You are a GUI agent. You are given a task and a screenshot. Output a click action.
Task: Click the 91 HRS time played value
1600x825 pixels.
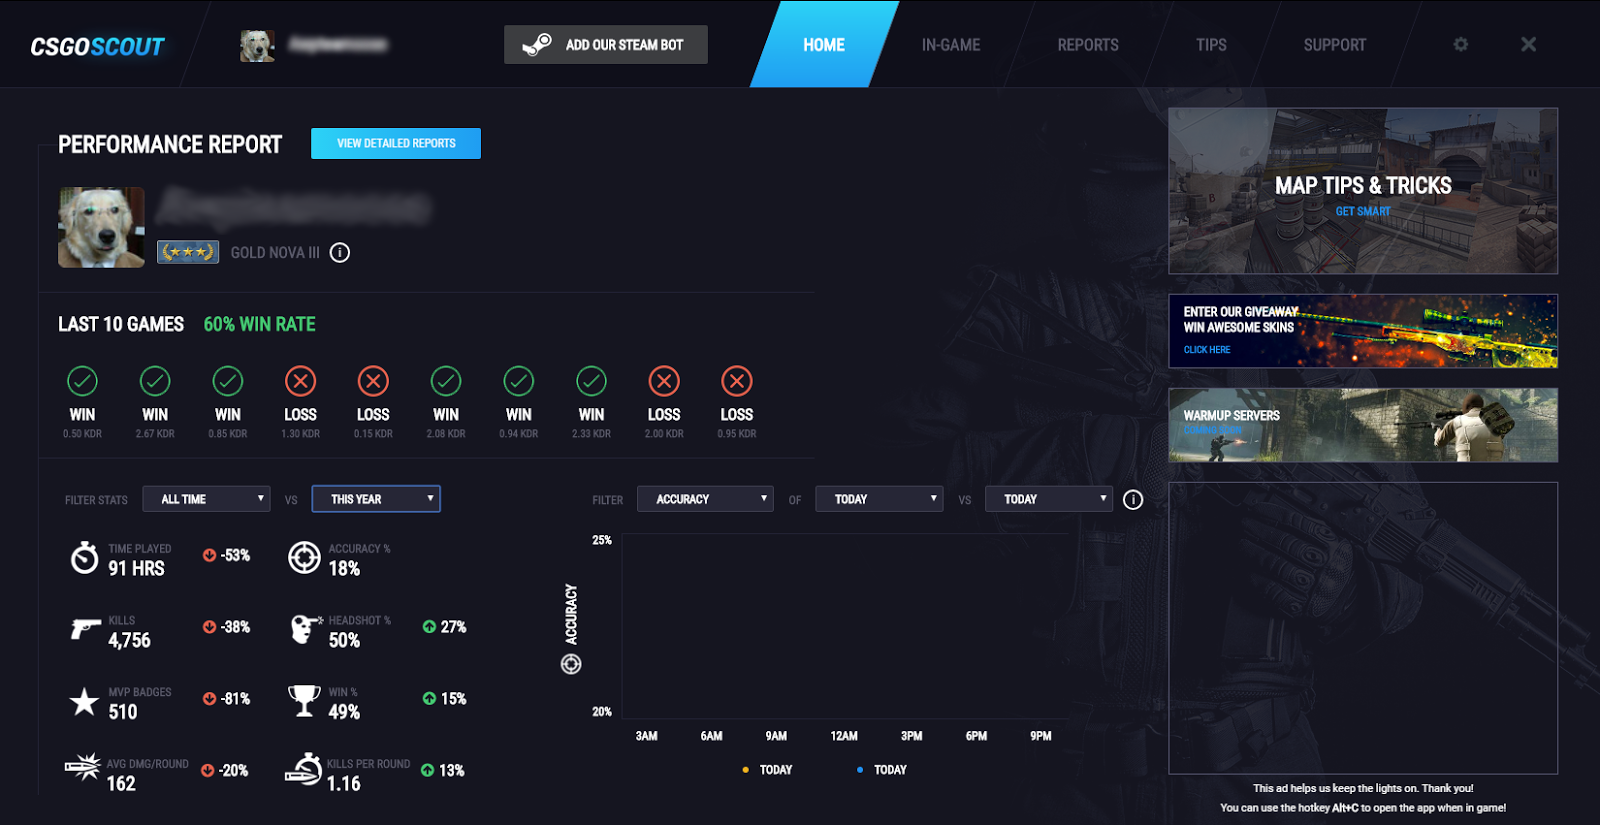[x=136, y=568]
